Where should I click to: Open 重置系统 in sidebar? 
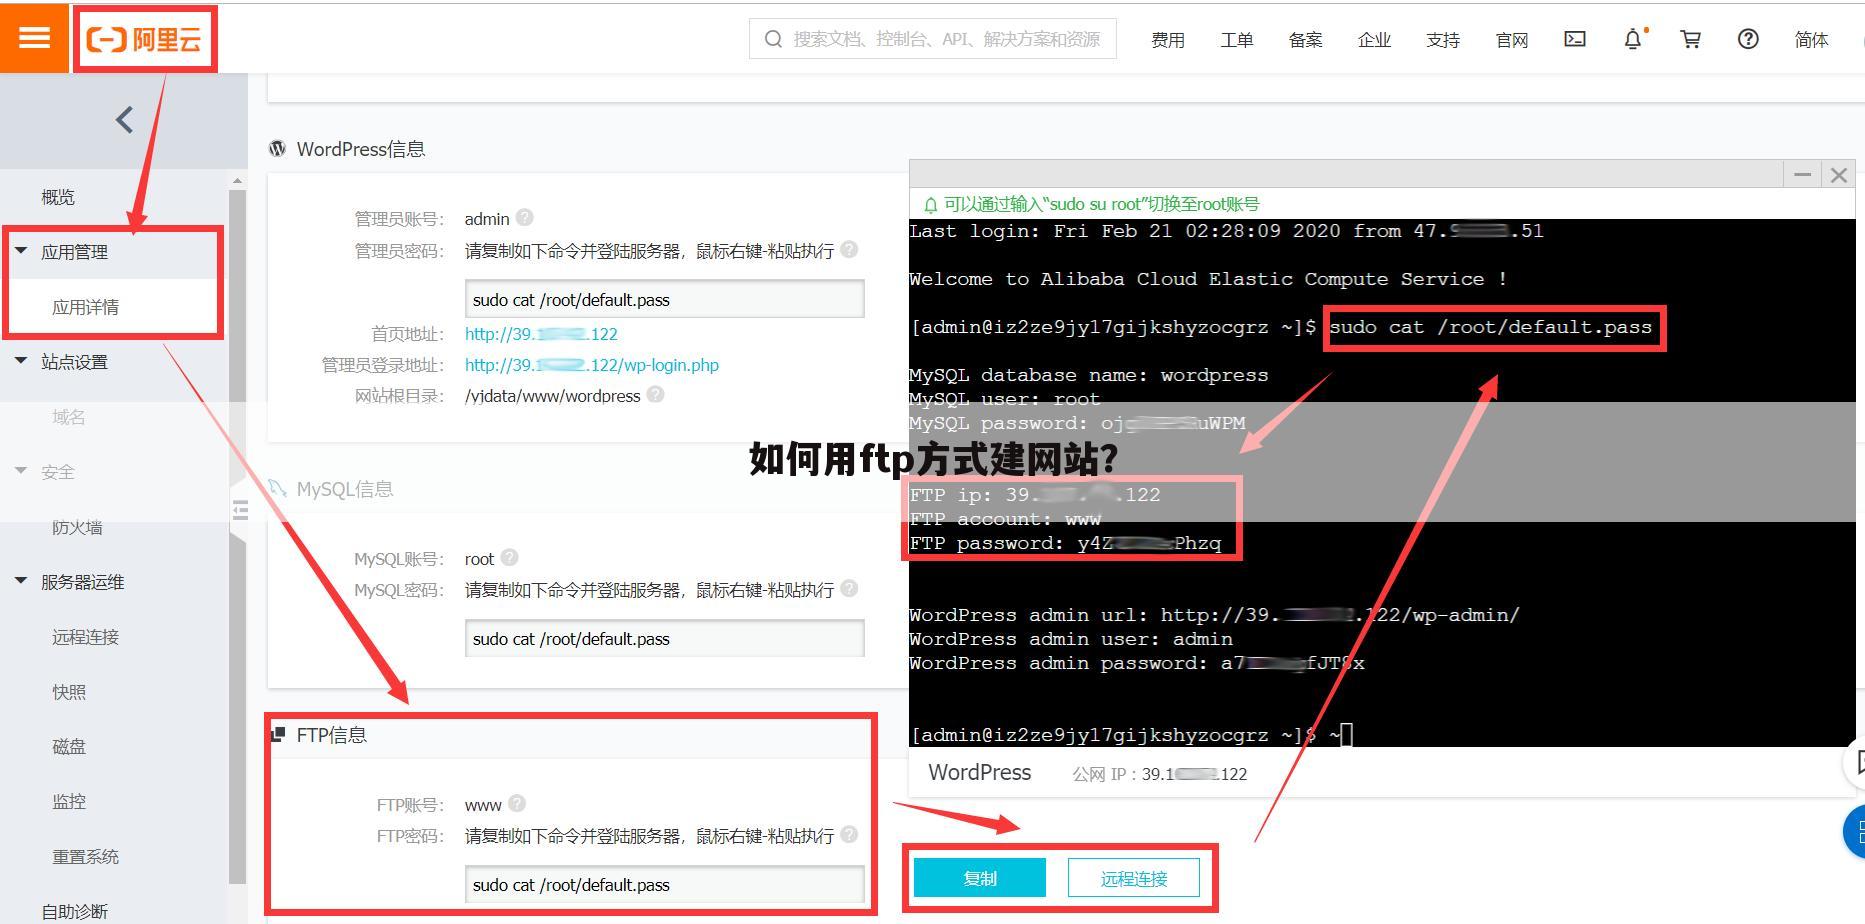tap(86, 857)
